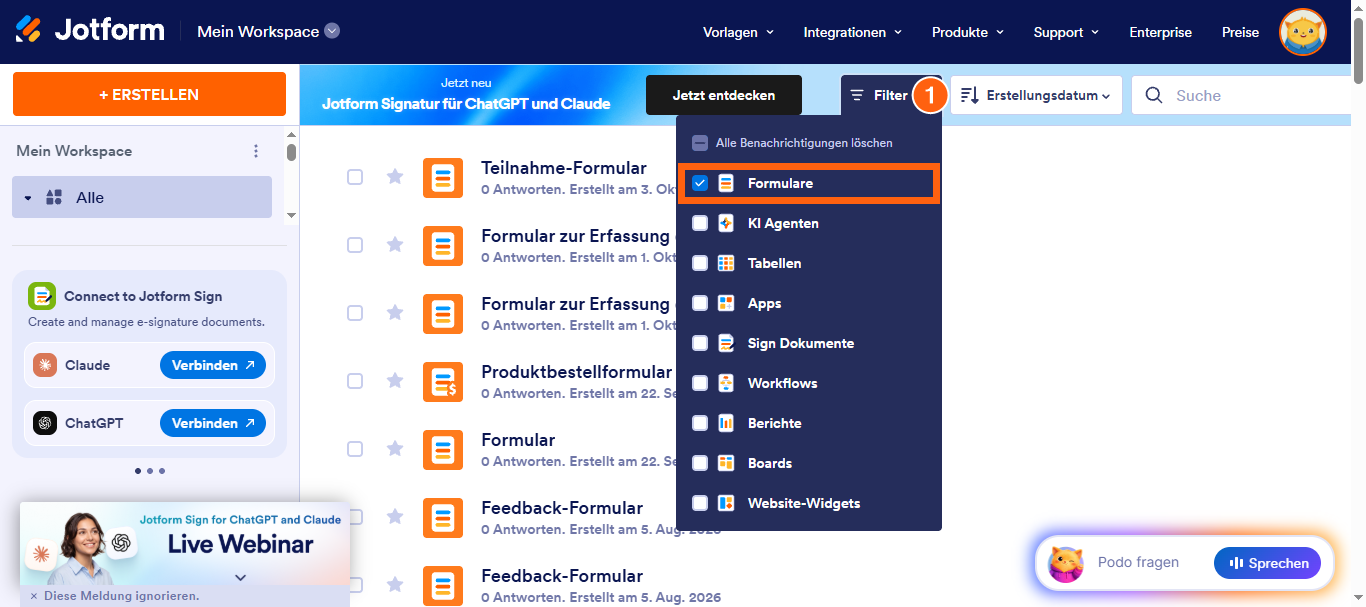Click the Live Webinar banner image
Screen dimensions: 1366x607
click(x=185, y=543)
